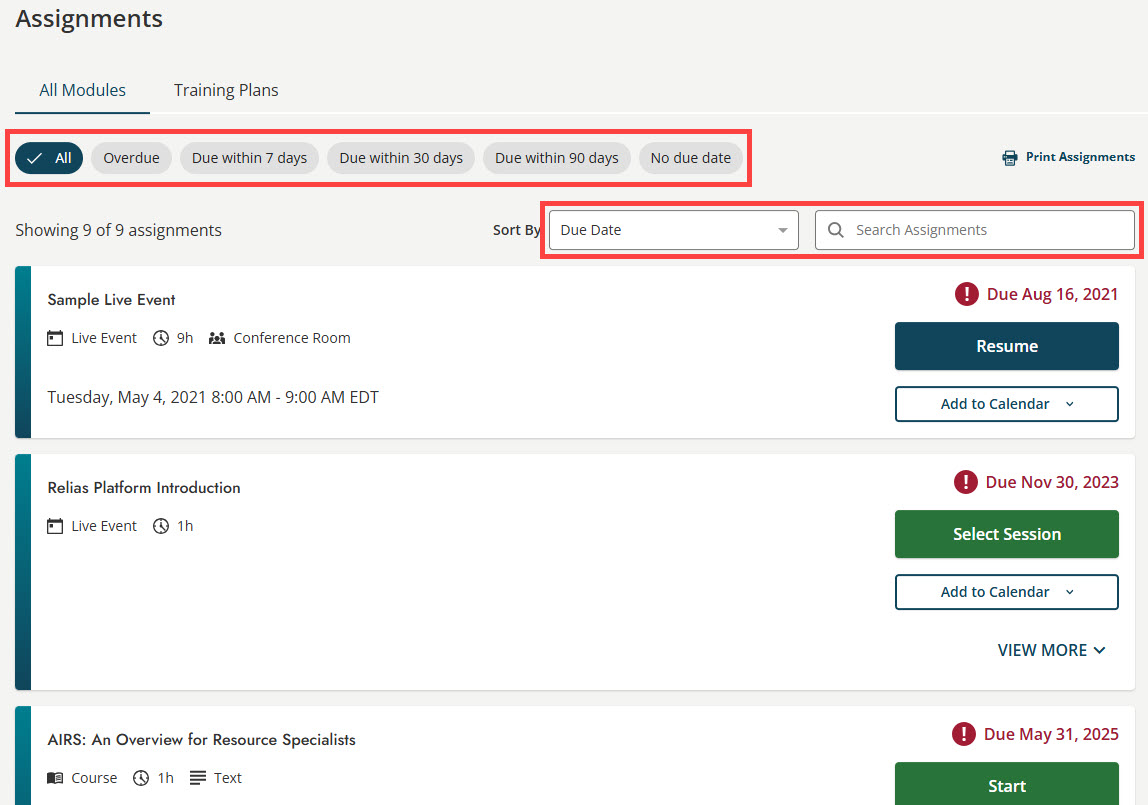Click the alert icon beside Due Nov 30, 2023

(966, 482)
